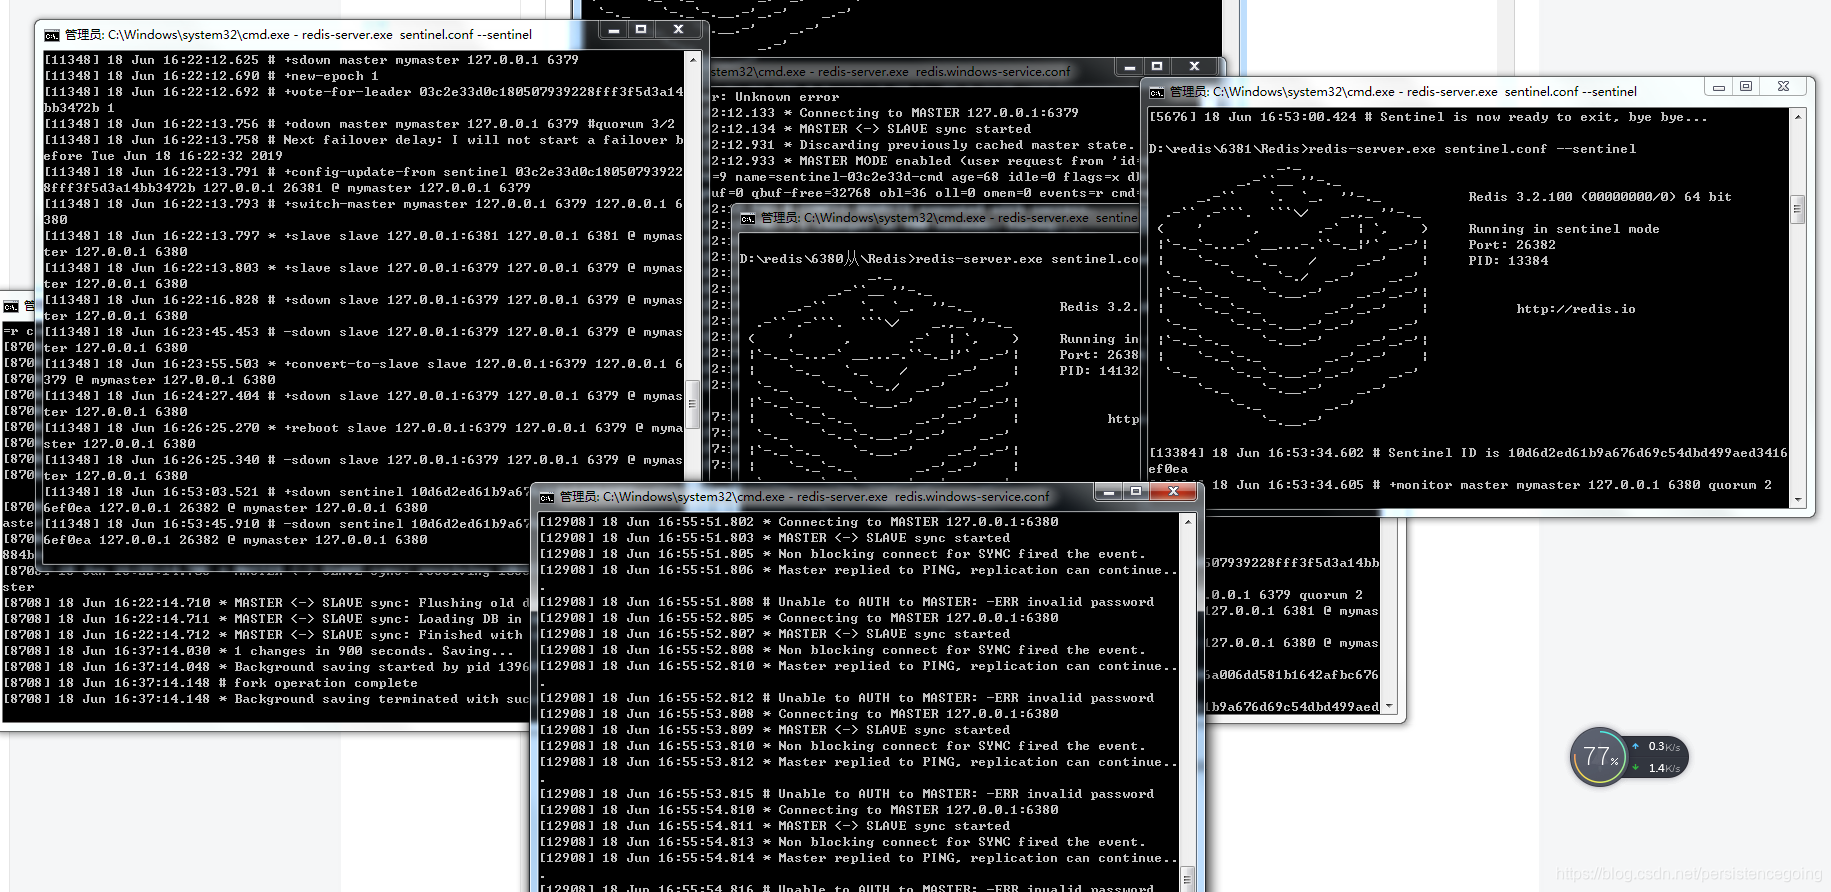Viewport: 1831px width, 892px height.
Task: Click 'PID: 13384' in right window
Action: [1508, 261]
